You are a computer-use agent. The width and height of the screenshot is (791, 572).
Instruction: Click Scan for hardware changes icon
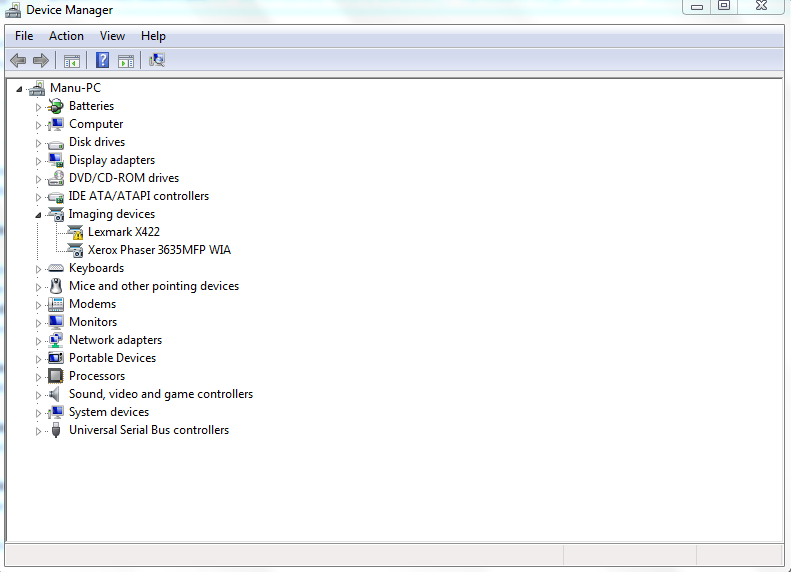point(157,61)
